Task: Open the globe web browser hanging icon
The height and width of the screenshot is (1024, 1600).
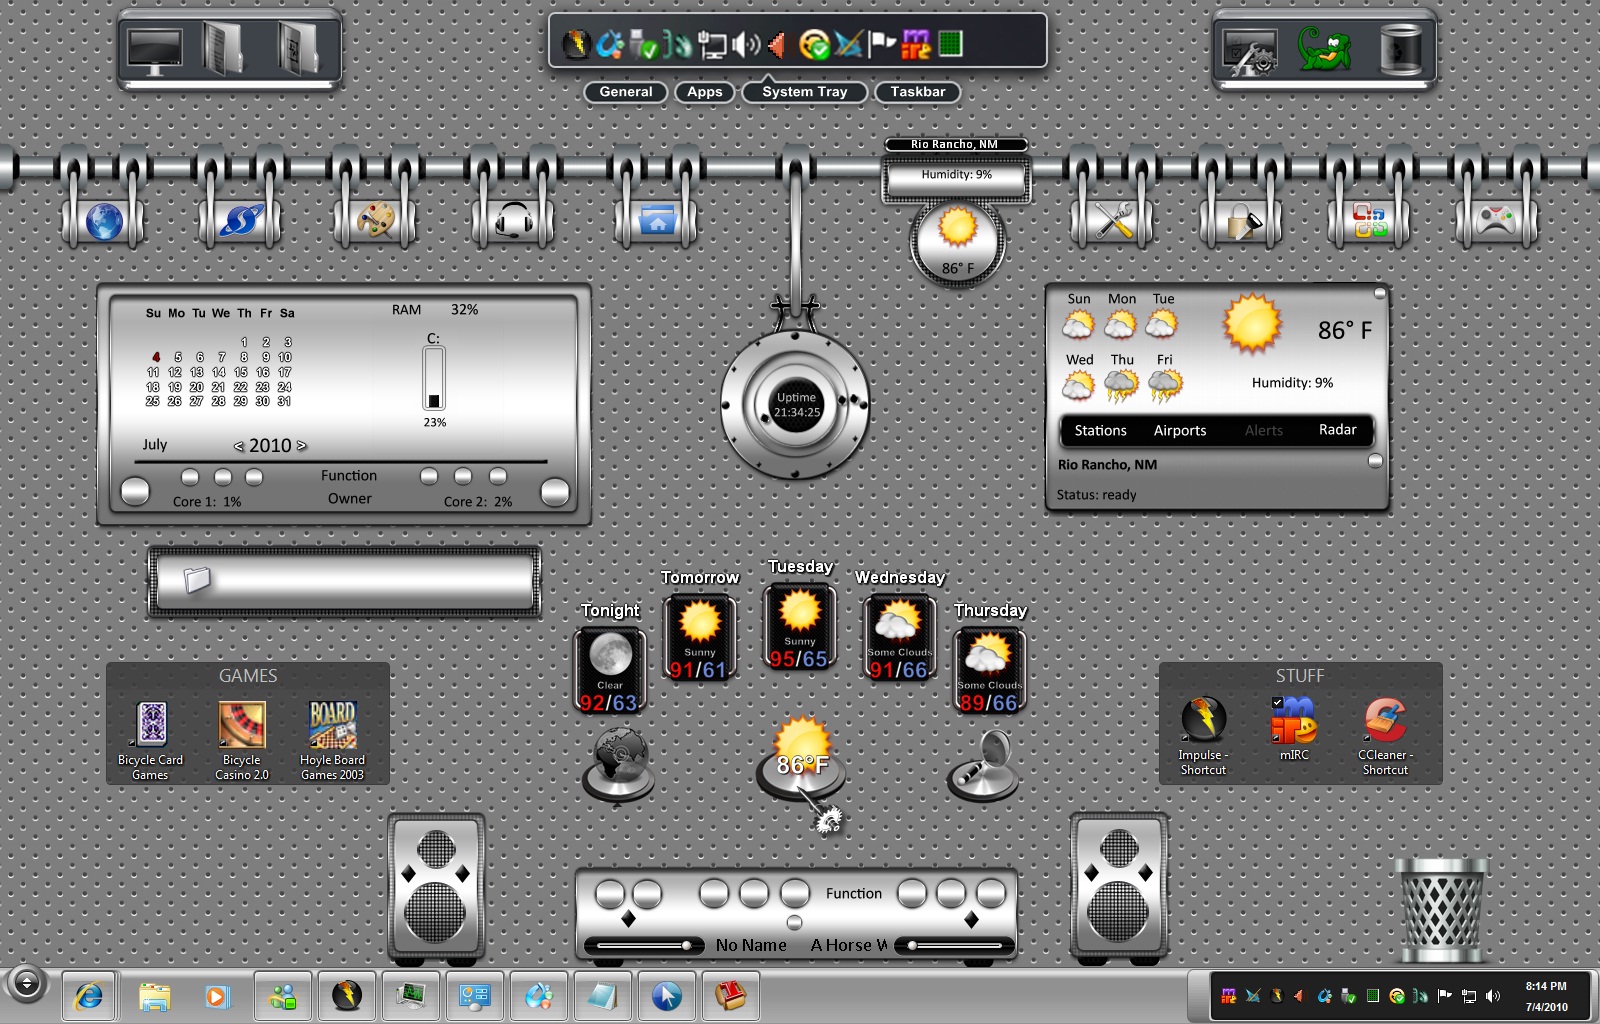Action: pos(104,221)
